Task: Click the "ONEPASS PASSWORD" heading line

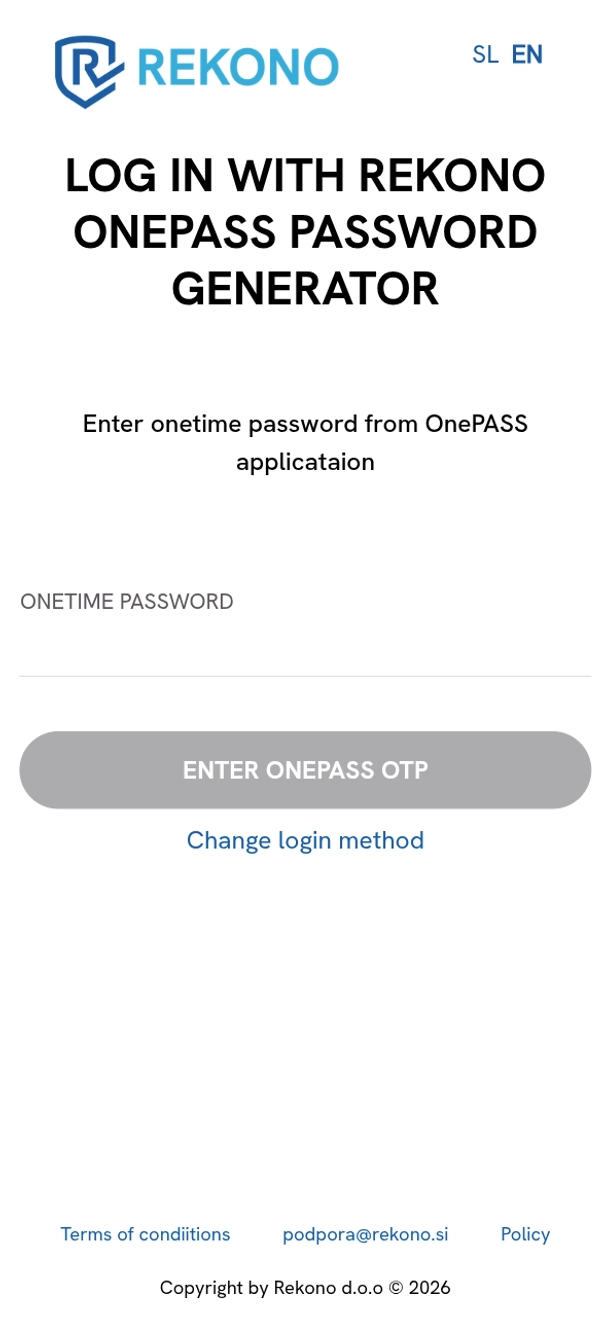Action: (x=305, y=233)
